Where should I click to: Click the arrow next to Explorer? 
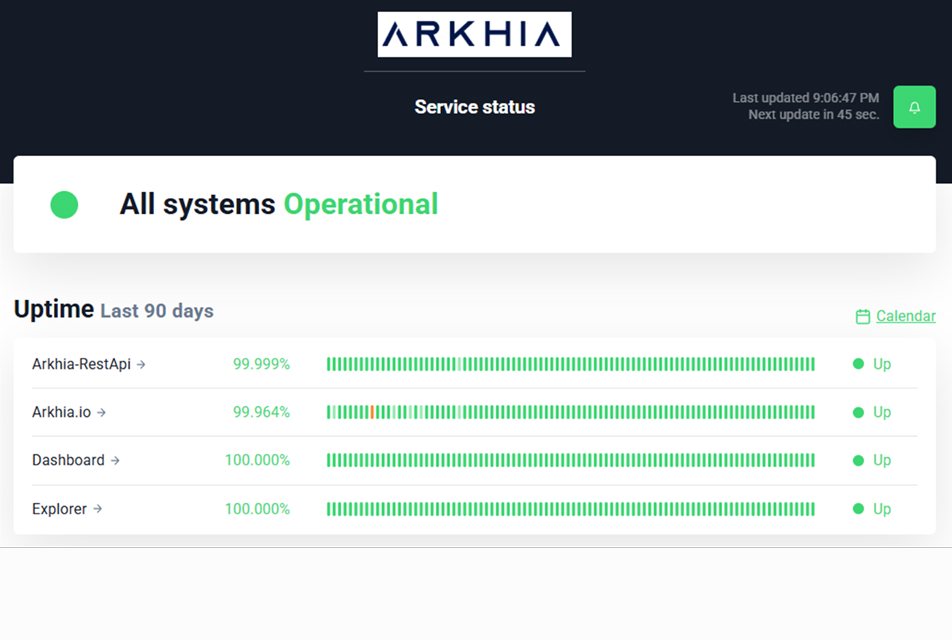[x=97, y=509]
